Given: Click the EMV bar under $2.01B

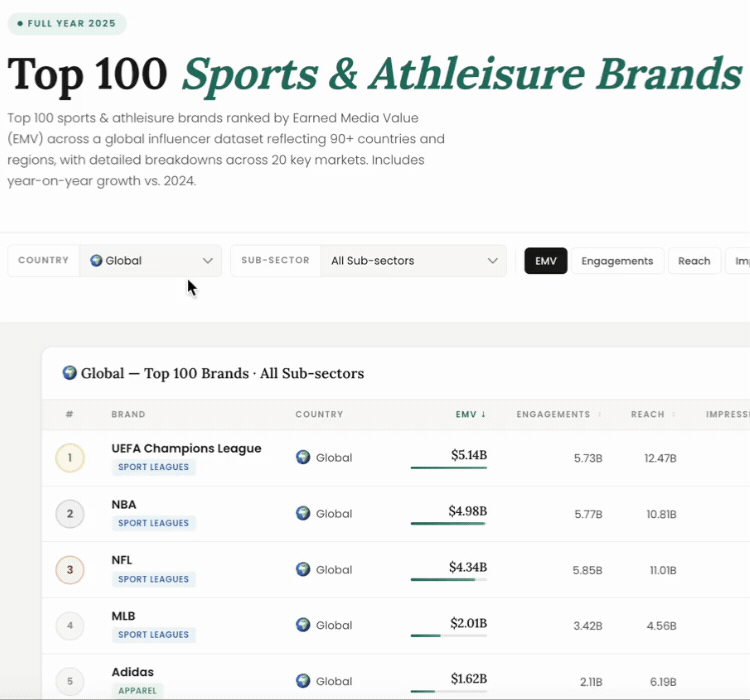Looking at the screenshot, I should pos(449,635).
